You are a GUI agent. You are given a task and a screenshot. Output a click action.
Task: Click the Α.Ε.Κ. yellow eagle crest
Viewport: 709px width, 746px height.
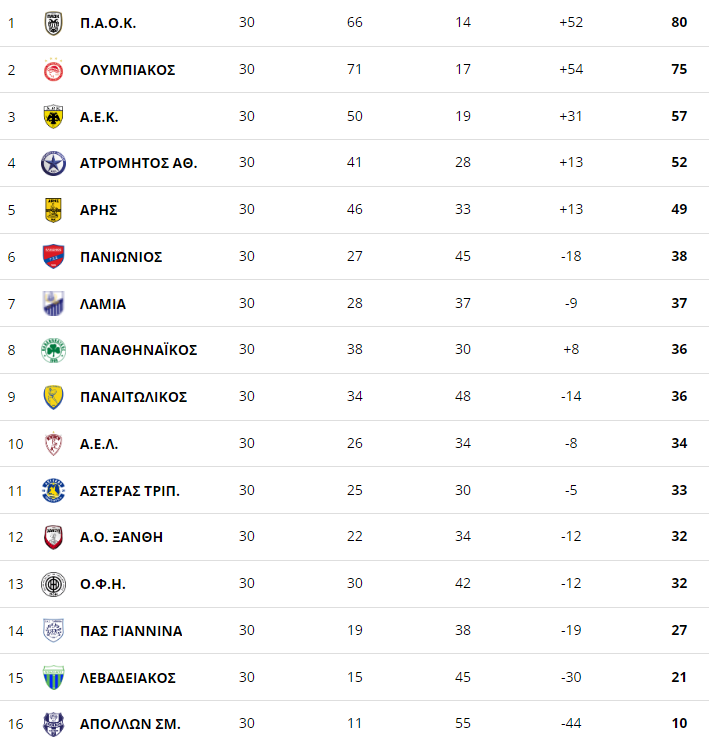tap(53, 117)
